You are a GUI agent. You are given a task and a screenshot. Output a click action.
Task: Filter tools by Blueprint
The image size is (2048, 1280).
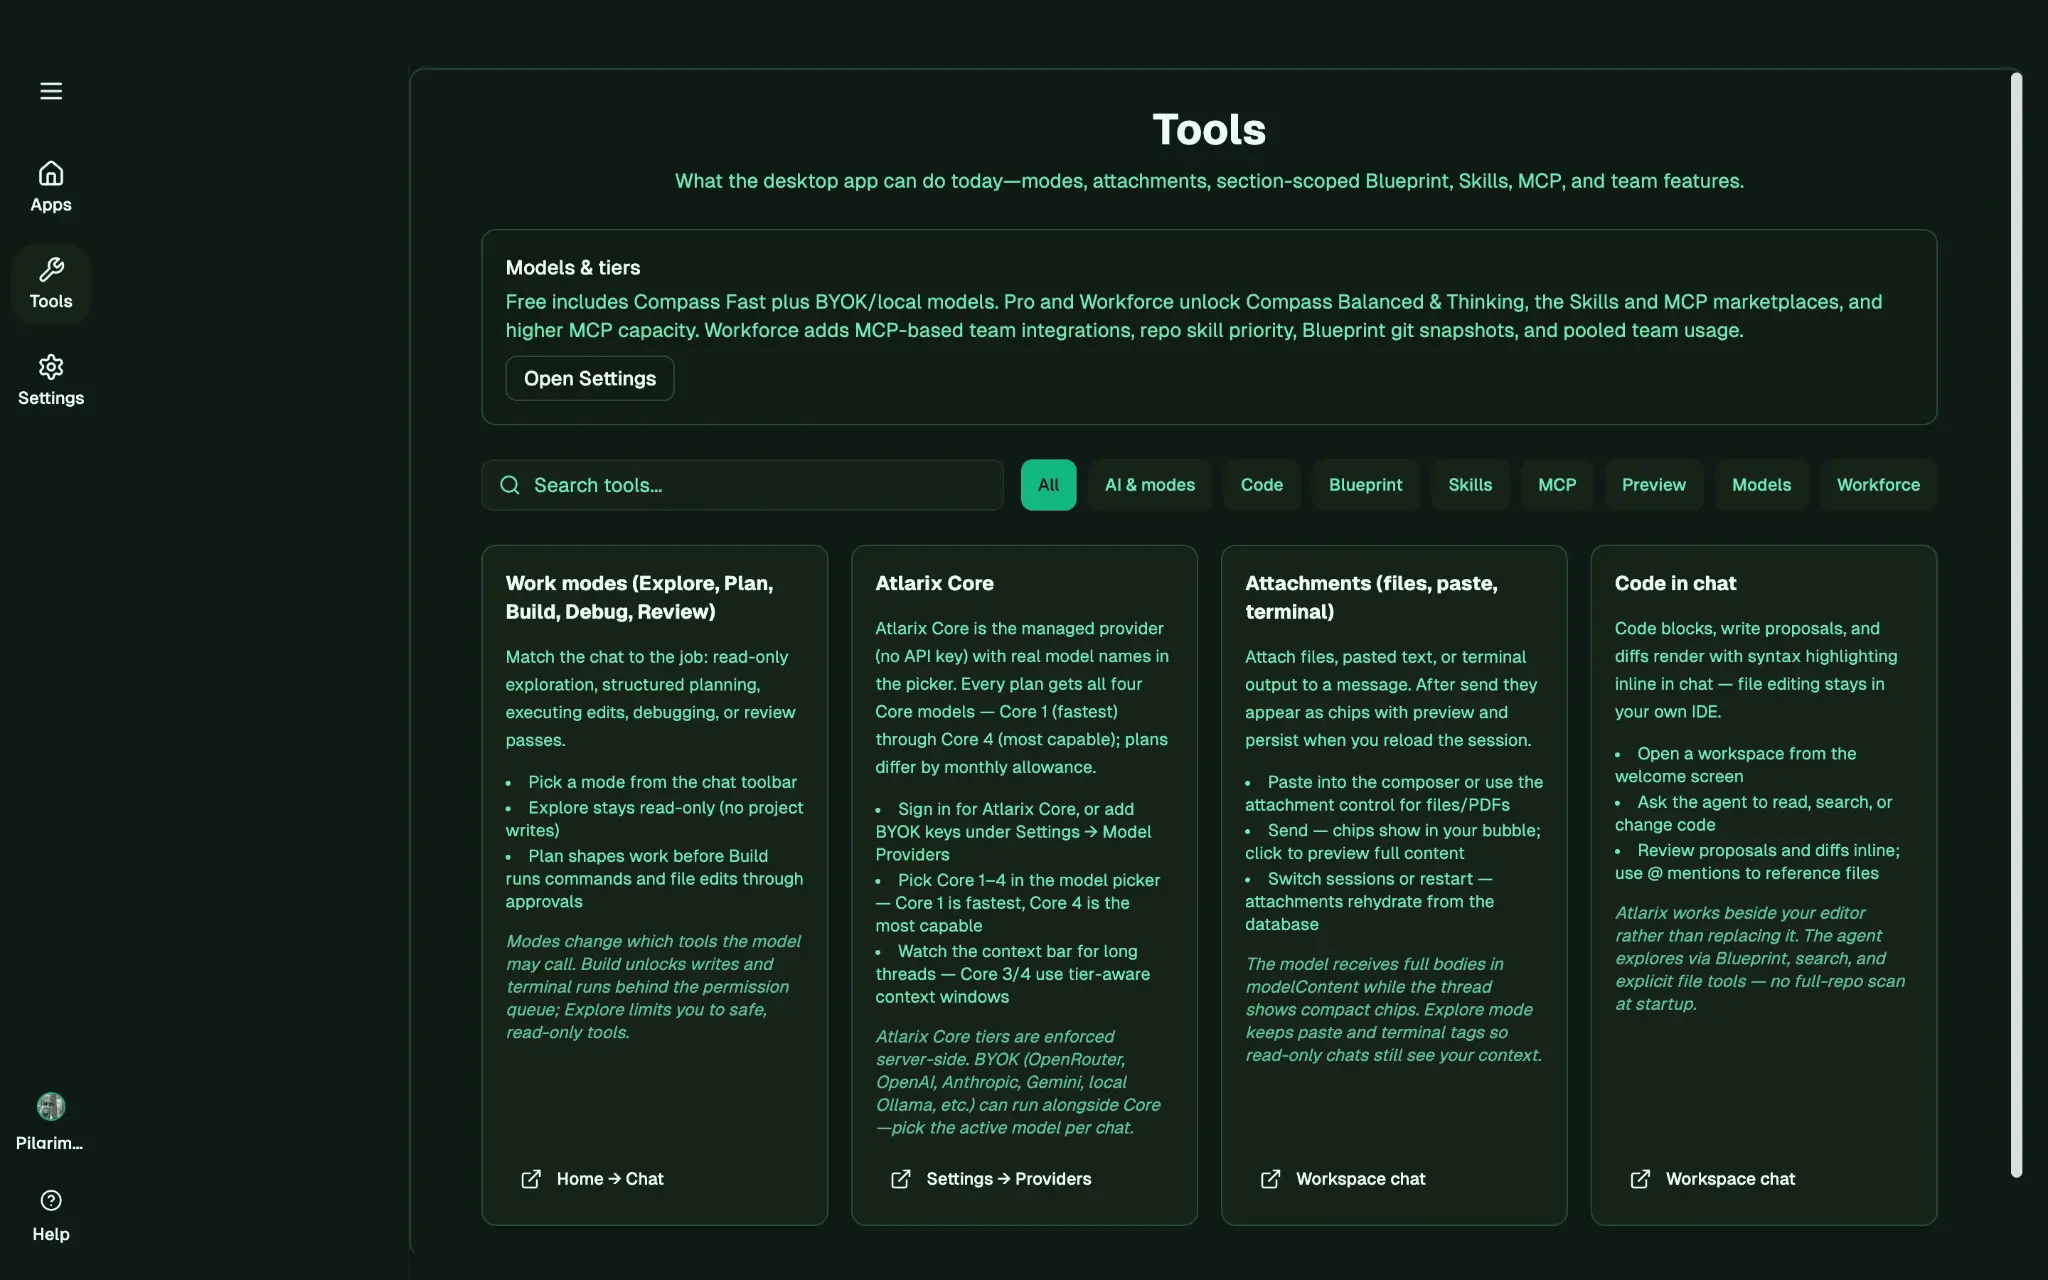tap(1366, 485)
